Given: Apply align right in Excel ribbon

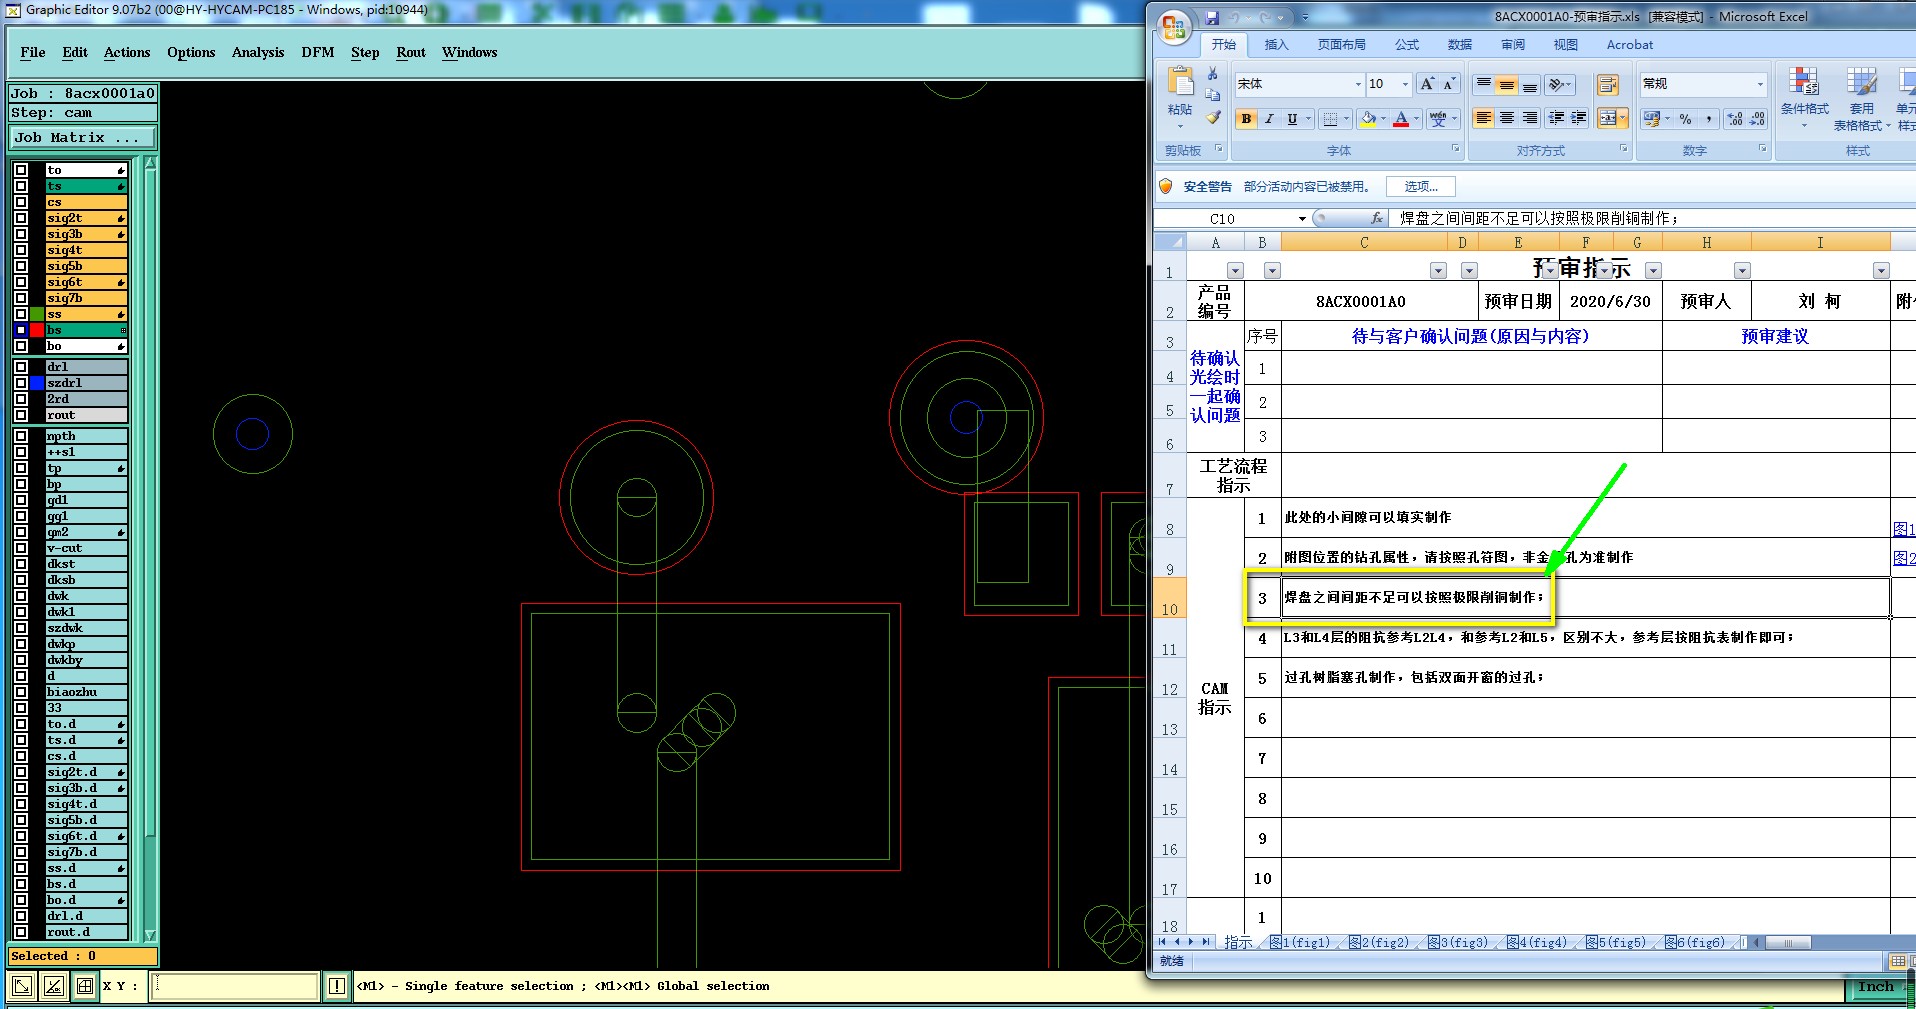Looking at the screenshot, I should tap(1530, 119).
